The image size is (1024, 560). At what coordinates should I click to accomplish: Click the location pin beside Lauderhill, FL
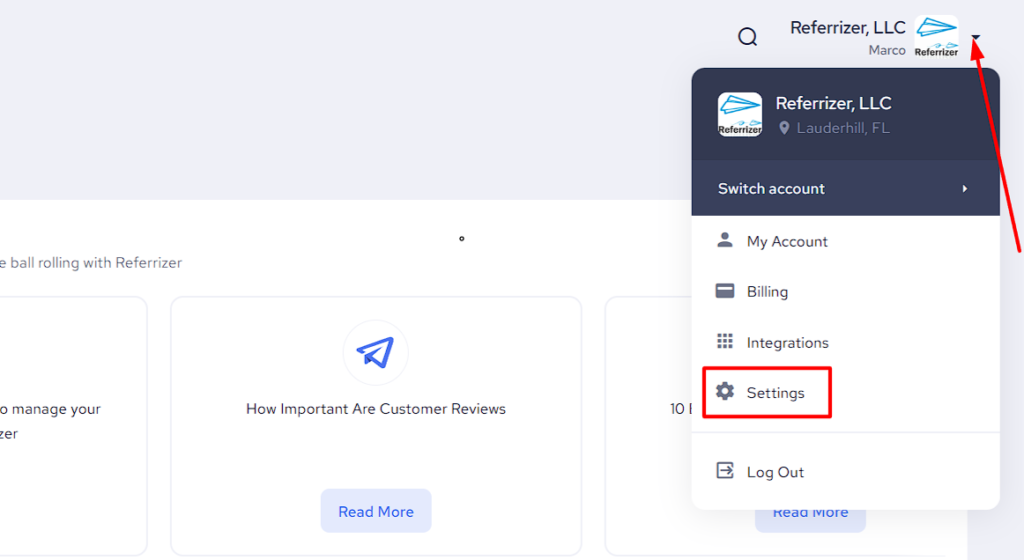785,128
